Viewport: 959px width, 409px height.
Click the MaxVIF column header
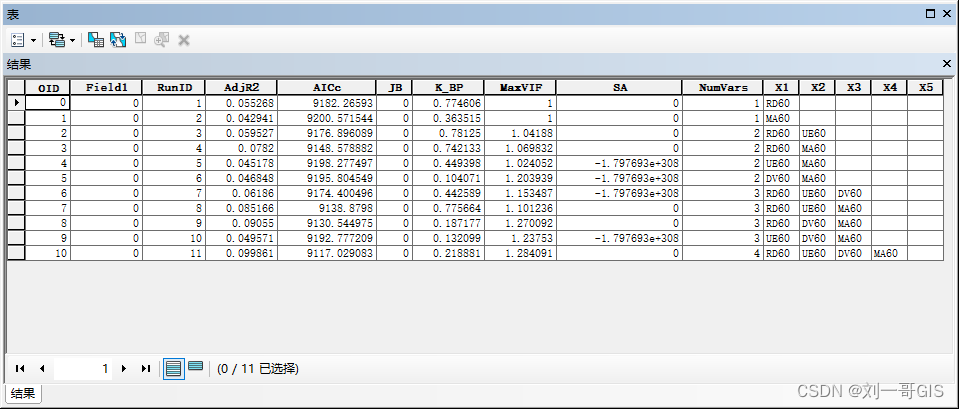(x=520, y=87)
